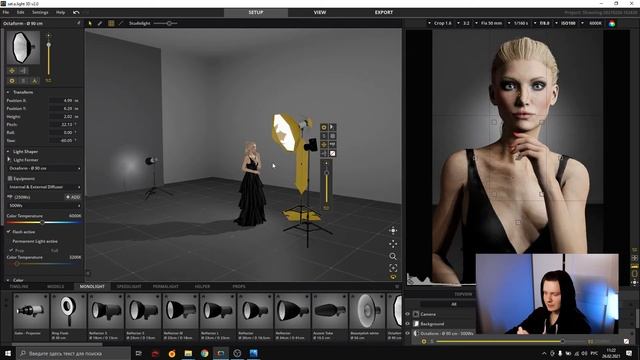
Task: Select the Ring Flash thumbnail
Action: tap(68, 317)
